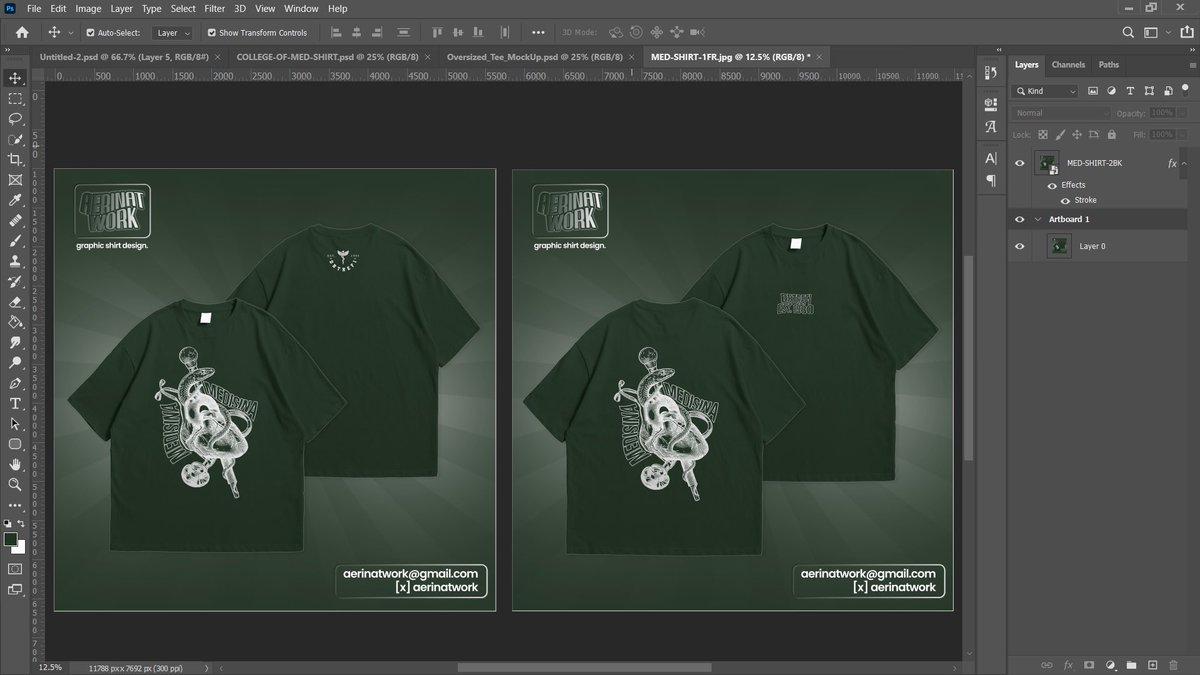Open the Normal blend mode dropdown
Screen dimensions: 1200x675
pyautogui.click(x=1062, y=113)
